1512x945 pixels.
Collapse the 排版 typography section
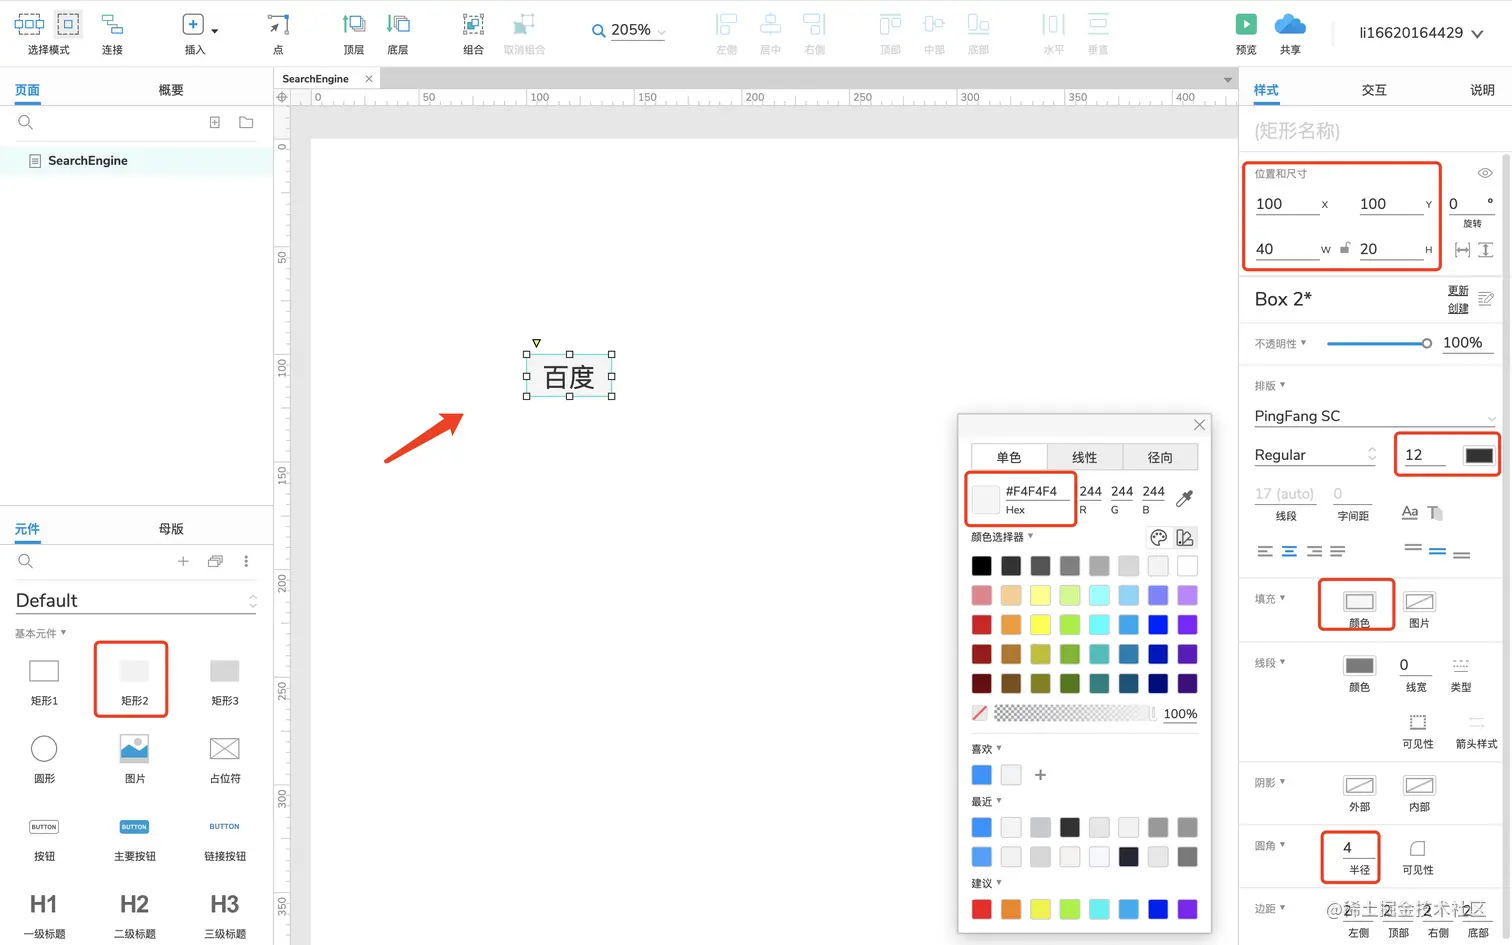point(1270,385)
